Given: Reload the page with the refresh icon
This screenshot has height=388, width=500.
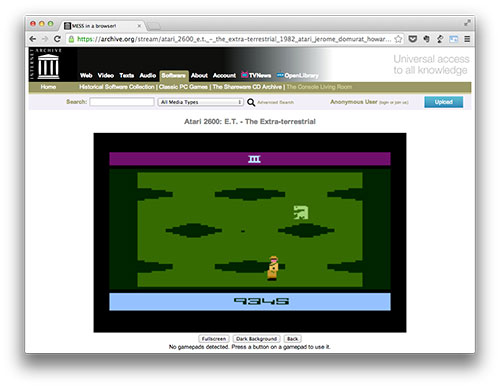Looking at the screenshot, I should (x=57, y=39).
